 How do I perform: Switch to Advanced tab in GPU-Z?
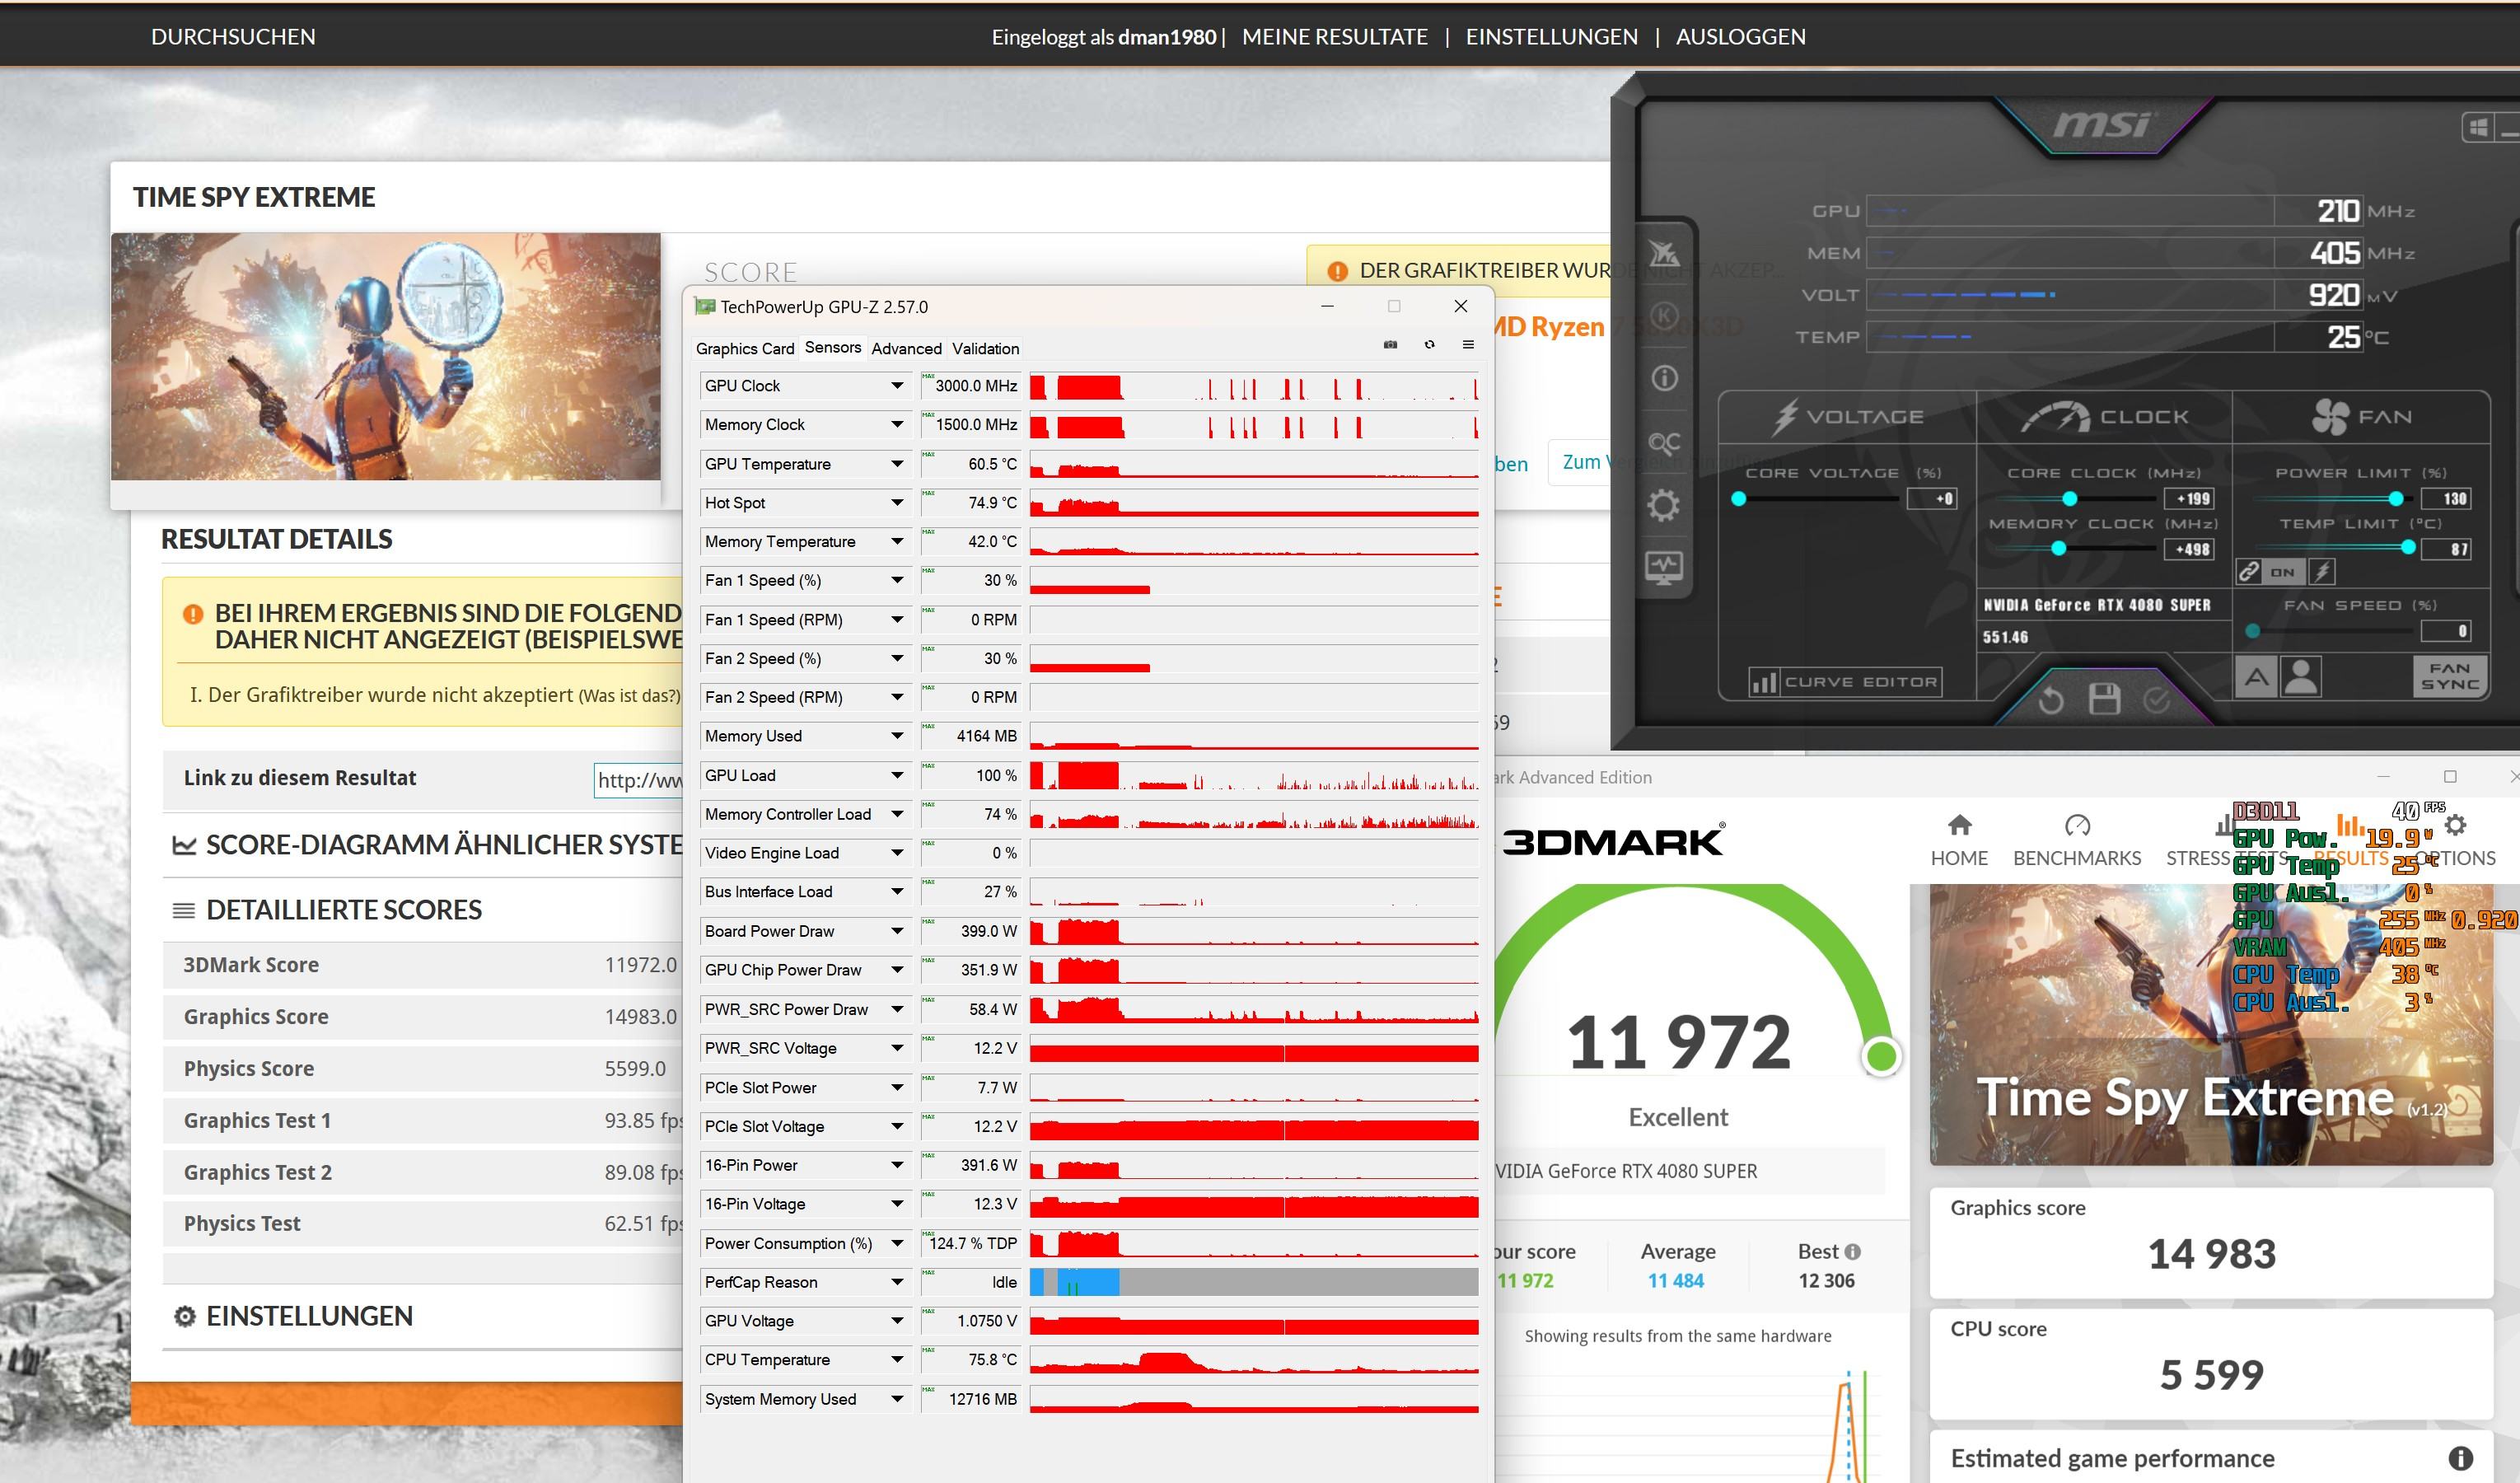pyautogui.click(x=906, y=348)
